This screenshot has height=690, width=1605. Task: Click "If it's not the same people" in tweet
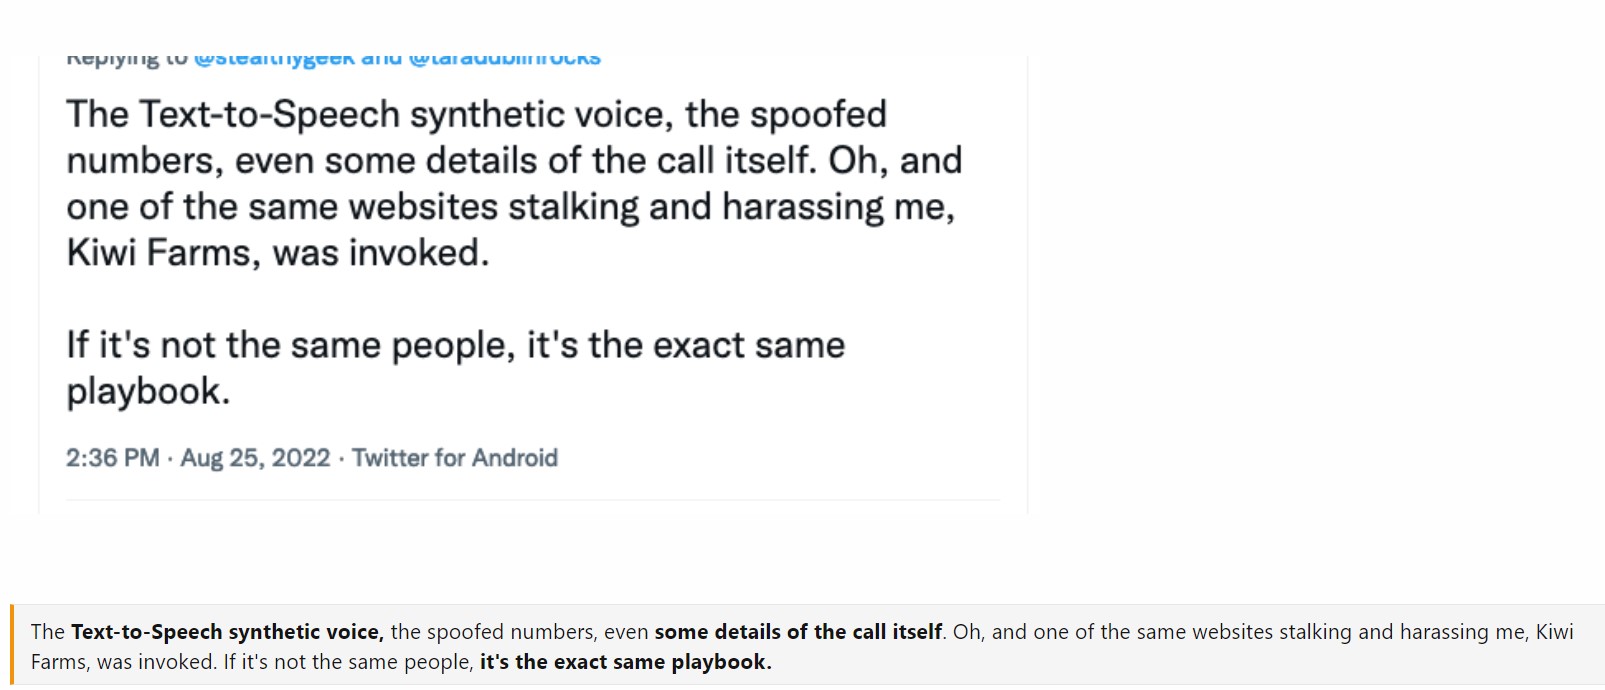(x=290, y=345)
